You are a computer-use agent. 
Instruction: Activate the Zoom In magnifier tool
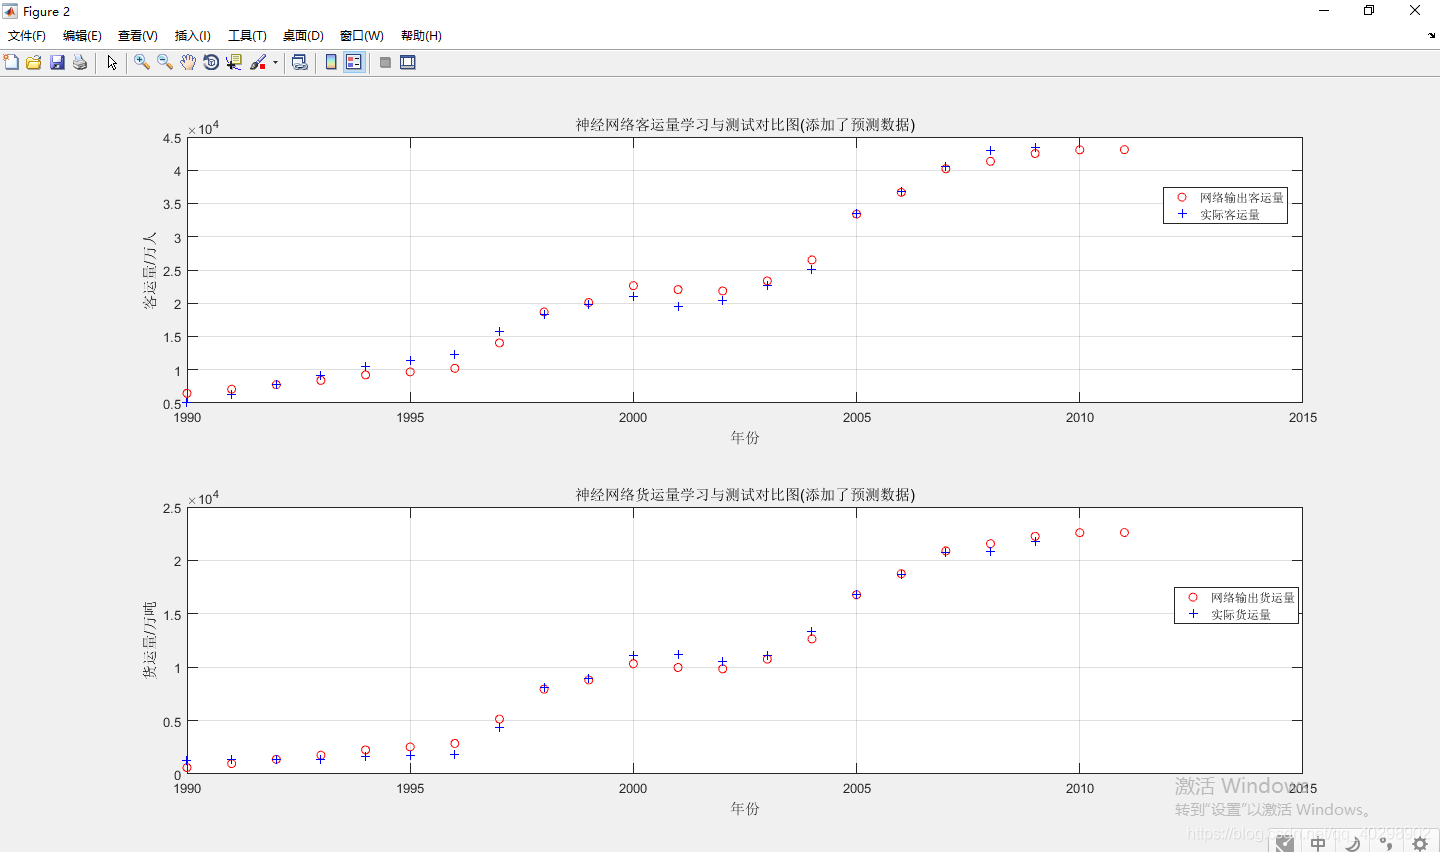tap(142, 62)
